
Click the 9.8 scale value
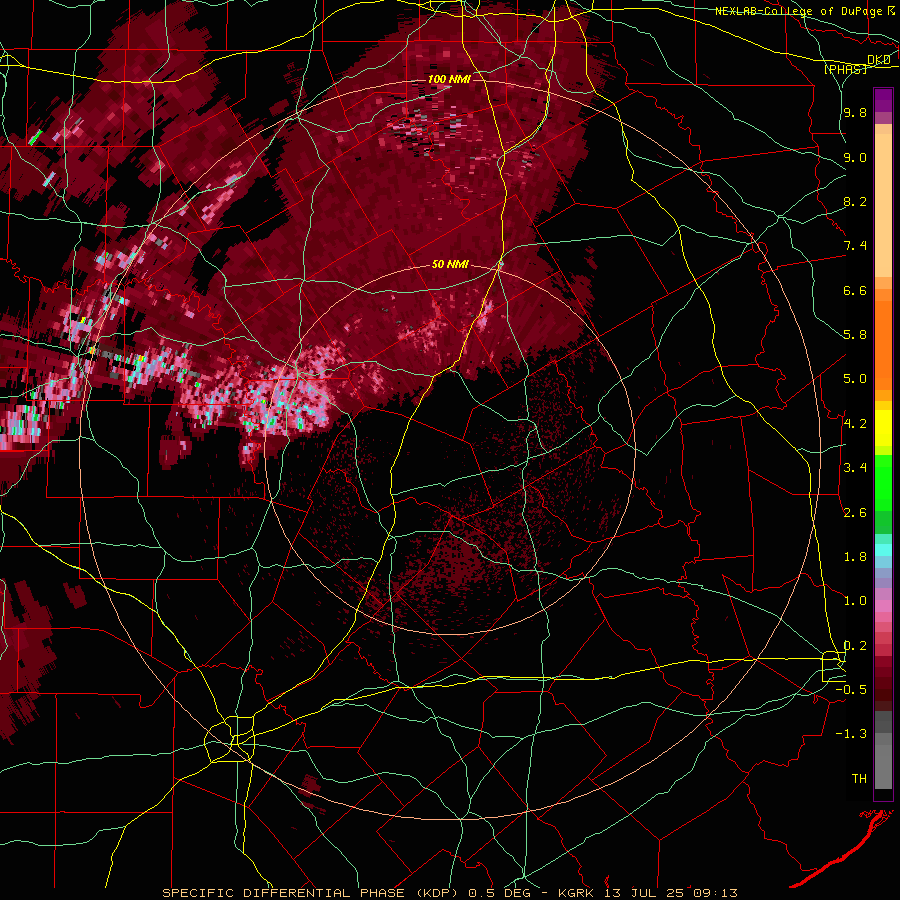pyautogui.click(x=855, y=113)
